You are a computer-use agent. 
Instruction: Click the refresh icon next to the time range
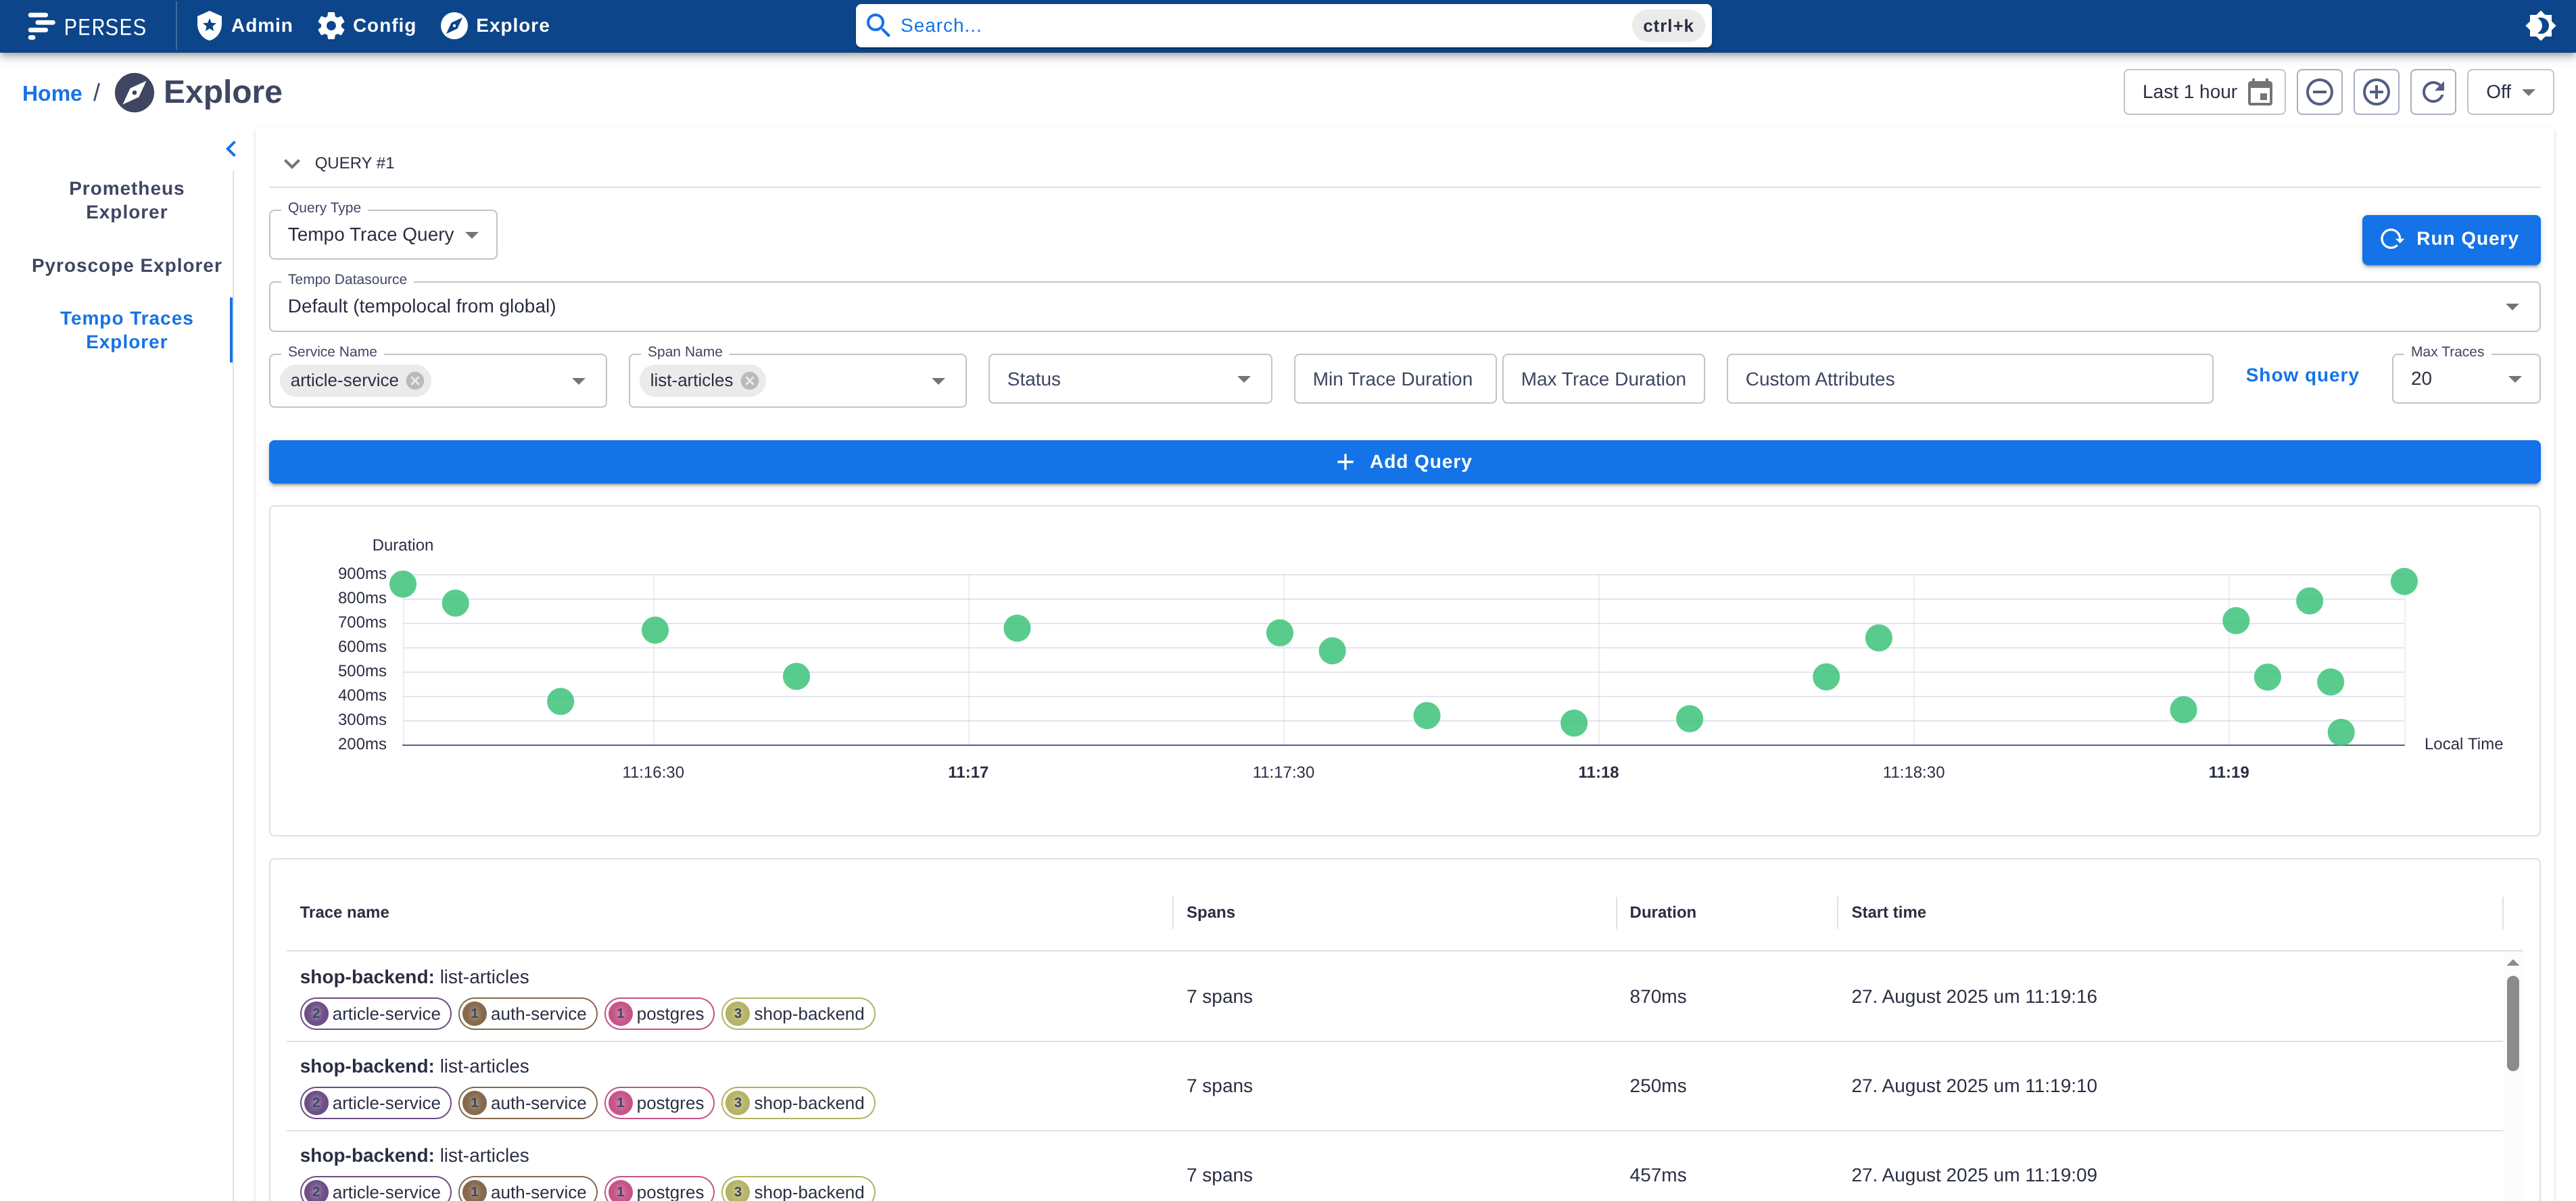click(x=2433, y=92)
